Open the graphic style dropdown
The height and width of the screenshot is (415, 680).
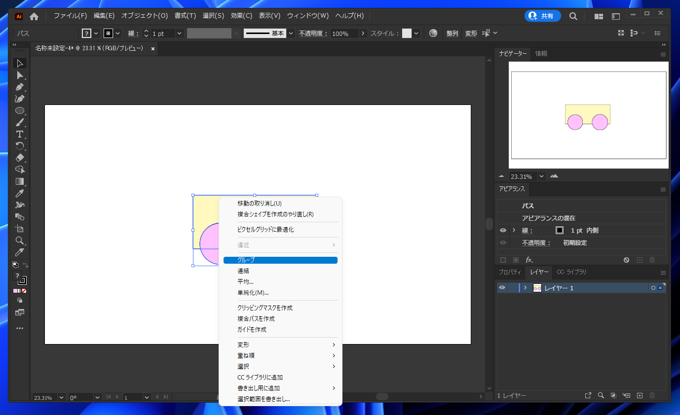click(416, 33)
